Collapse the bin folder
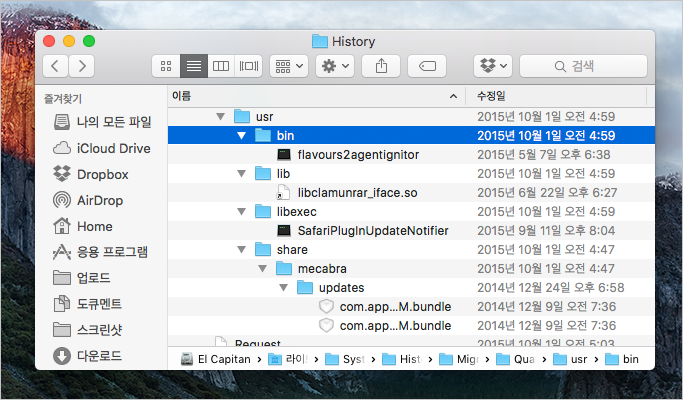Viewport: 683px width, 400px height. tap(242, 136)
